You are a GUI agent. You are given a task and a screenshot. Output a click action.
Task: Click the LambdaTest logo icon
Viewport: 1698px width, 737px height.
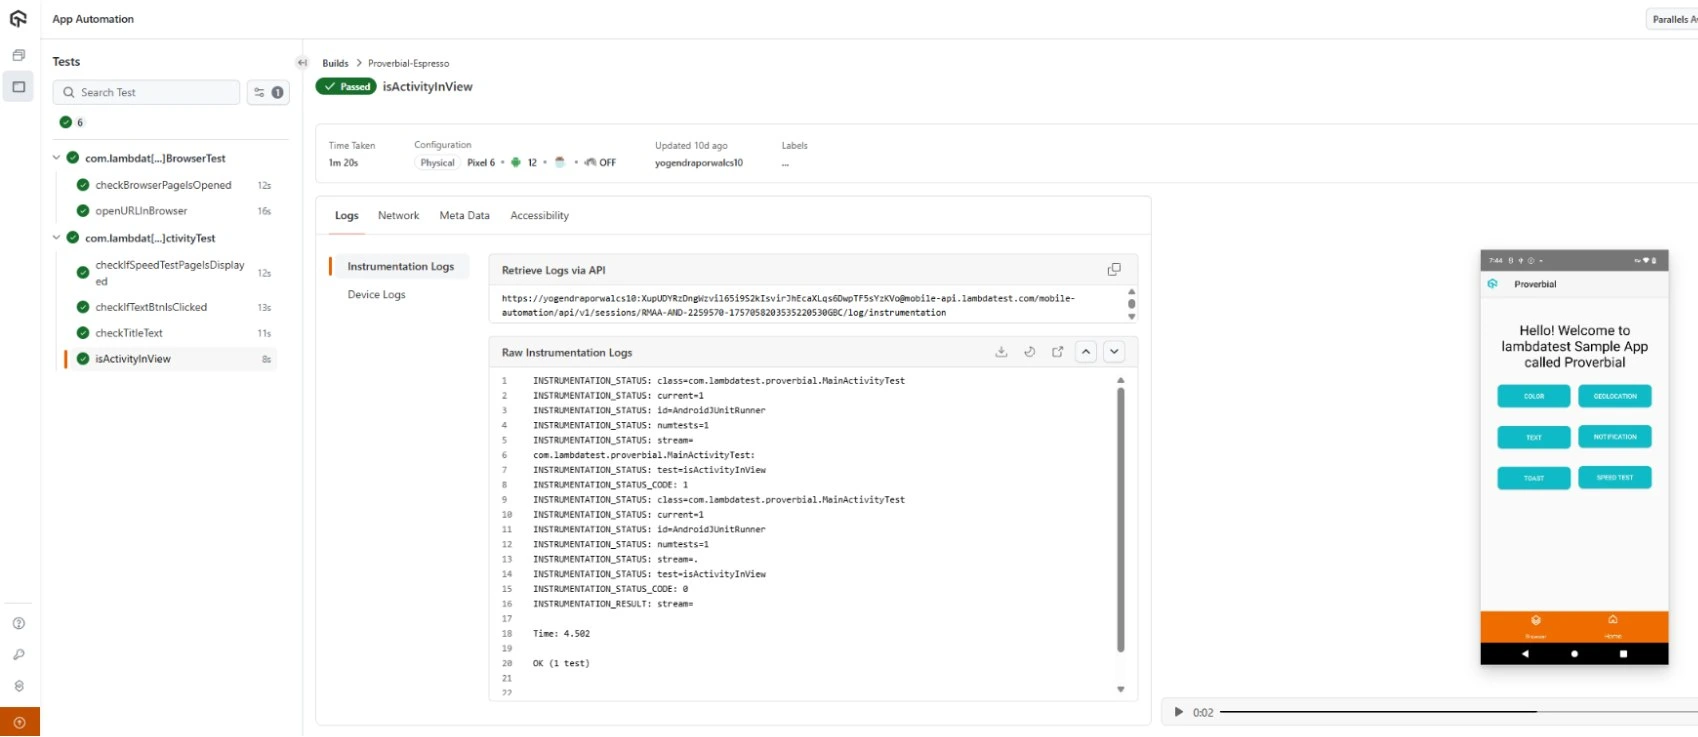coord(18,18)
